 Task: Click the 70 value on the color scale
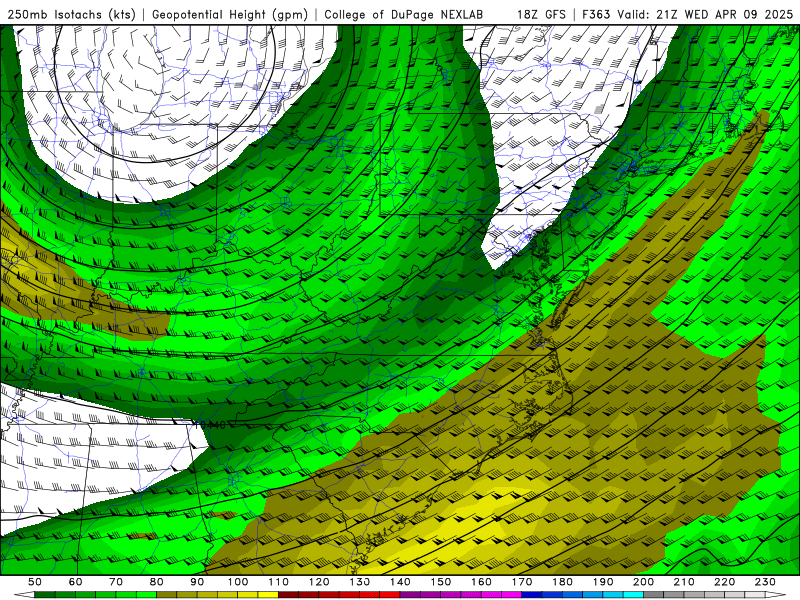point(116,582)
